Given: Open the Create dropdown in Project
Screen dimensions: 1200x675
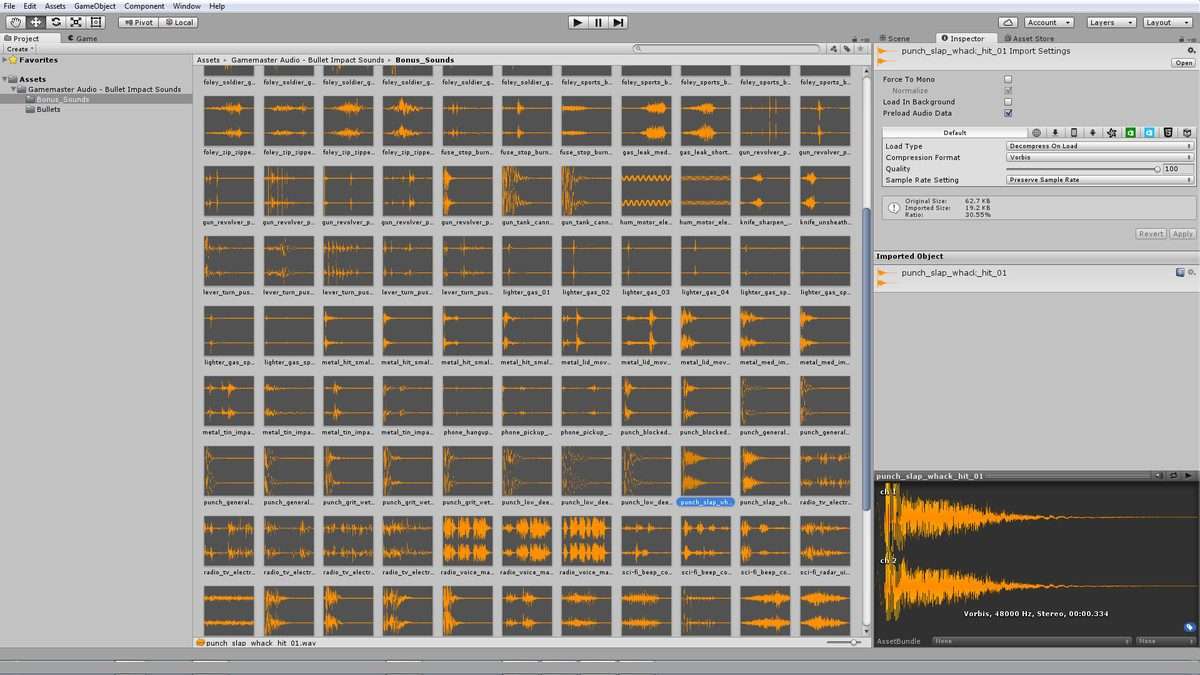Looking at the screenshot, I should click(x=20, y=49).
